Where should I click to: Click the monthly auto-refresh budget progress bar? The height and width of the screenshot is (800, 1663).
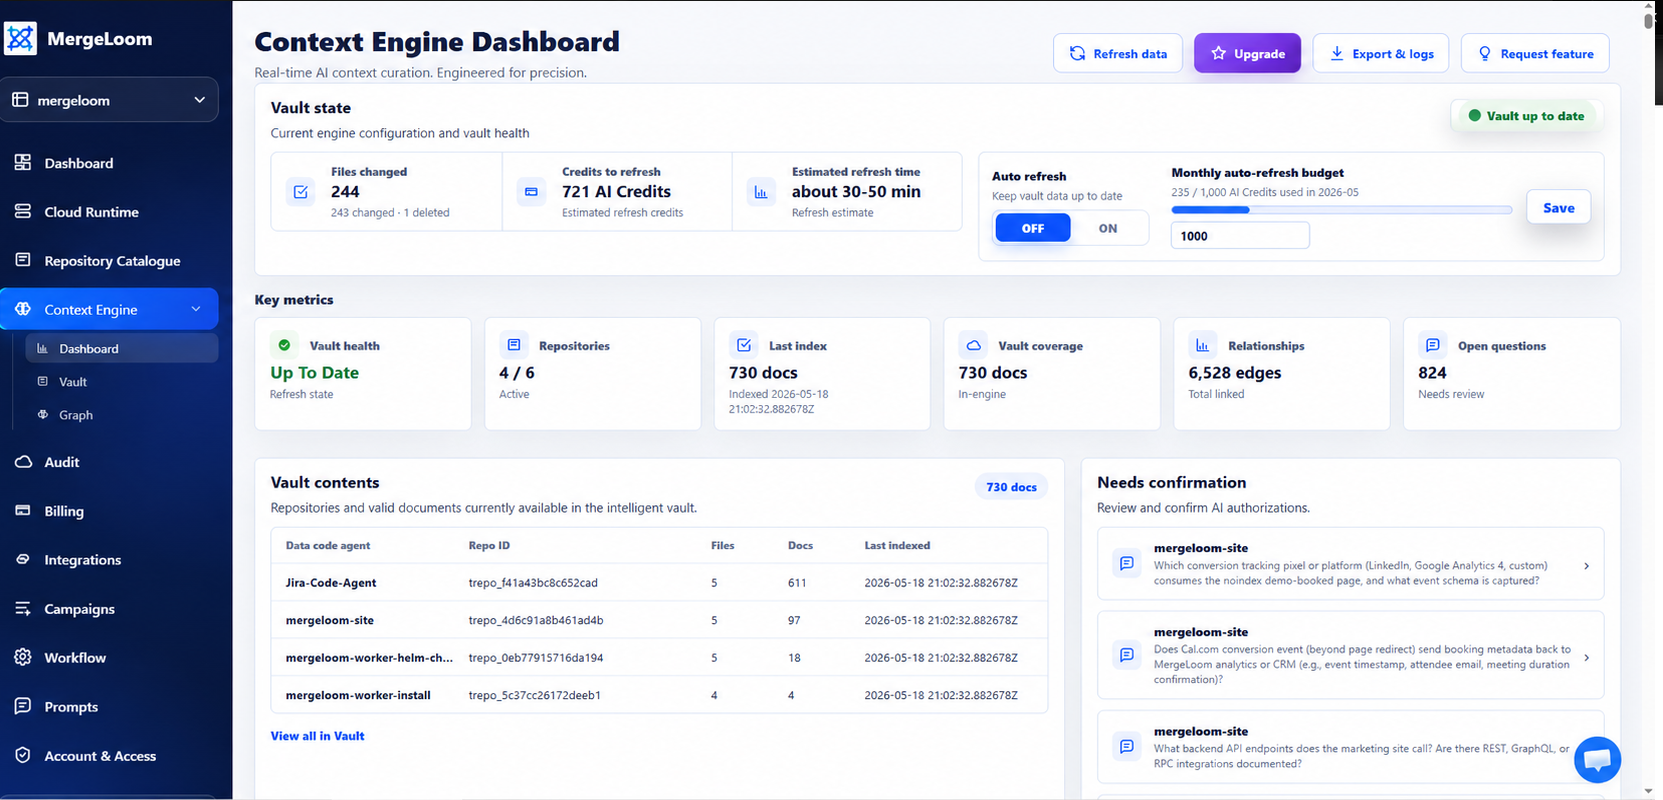[x=1341, y=210]
